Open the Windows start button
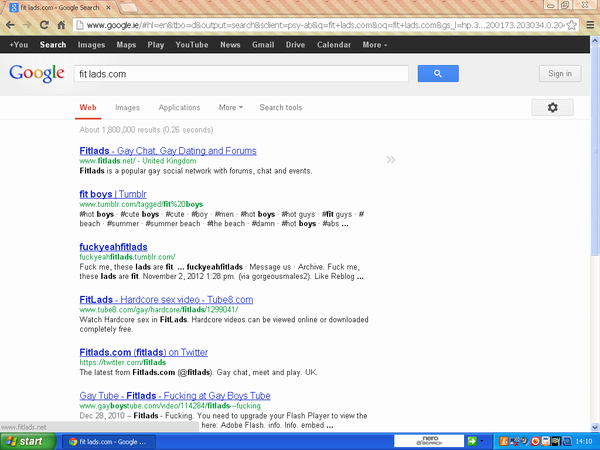The height and width of the screenshot is (450, 600). [x=28, y=441]
